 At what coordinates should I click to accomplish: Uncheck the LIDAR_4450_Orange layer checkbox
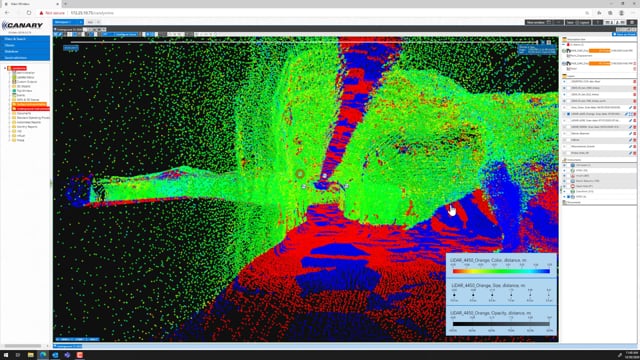coord(568,114)
